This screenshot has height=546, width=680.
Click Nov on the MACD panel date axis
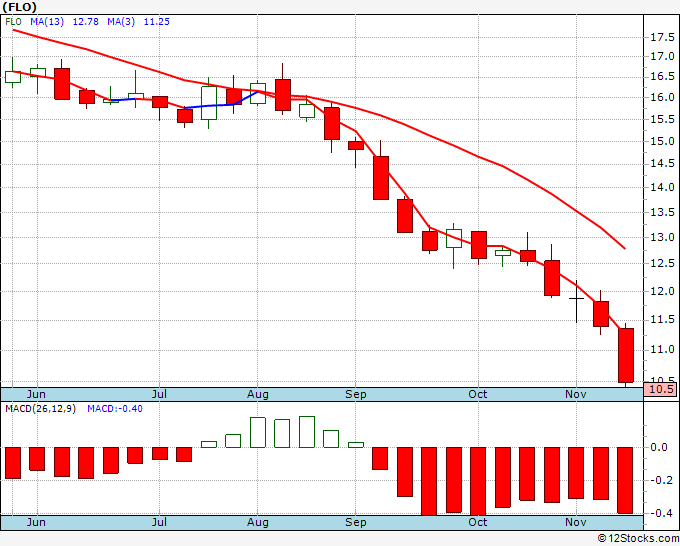[576, 522]
